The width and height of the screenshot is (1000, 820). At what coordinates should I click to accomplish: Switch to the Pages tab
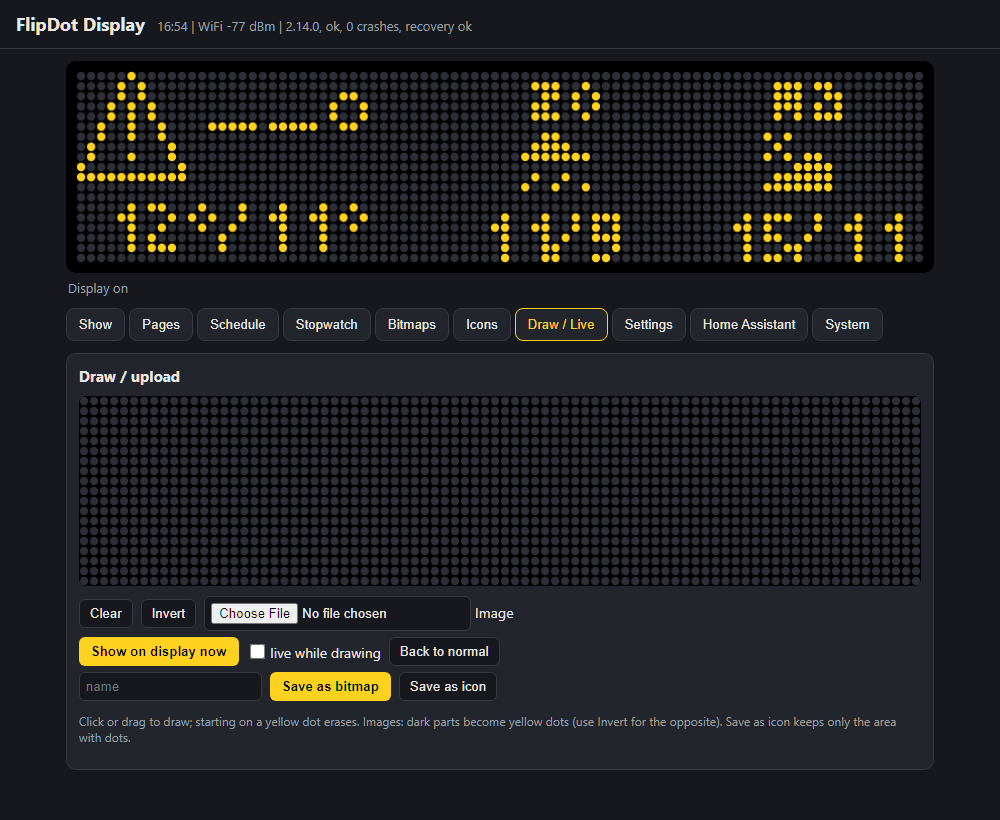161,325
